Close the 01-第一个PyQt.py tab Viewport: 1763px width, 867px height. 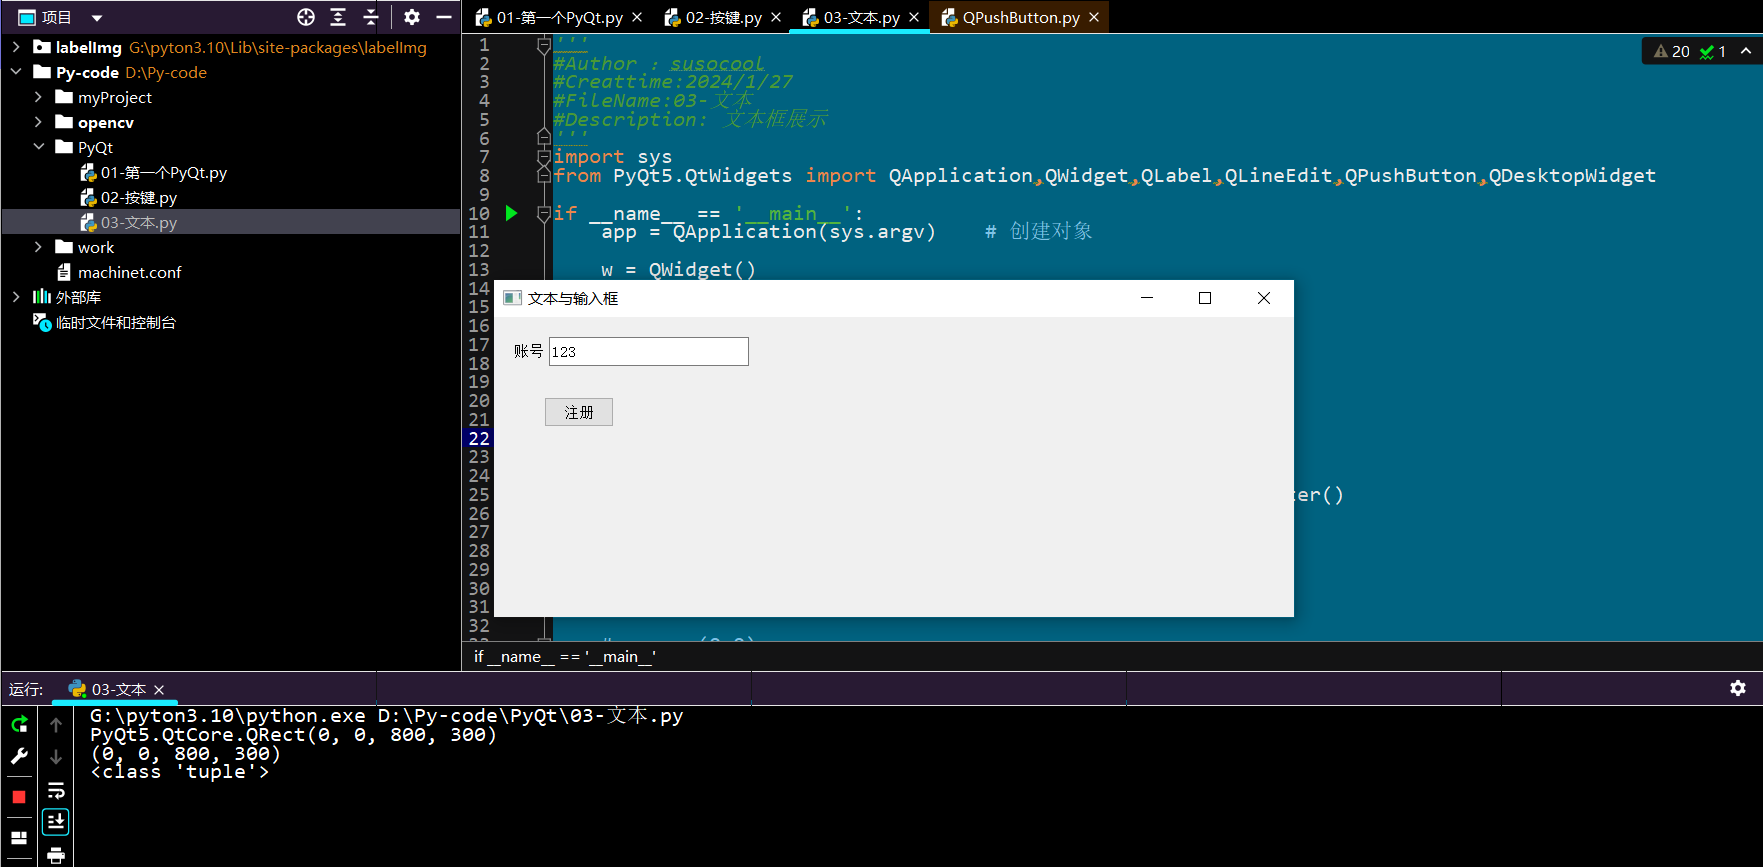tap(637, 17)
